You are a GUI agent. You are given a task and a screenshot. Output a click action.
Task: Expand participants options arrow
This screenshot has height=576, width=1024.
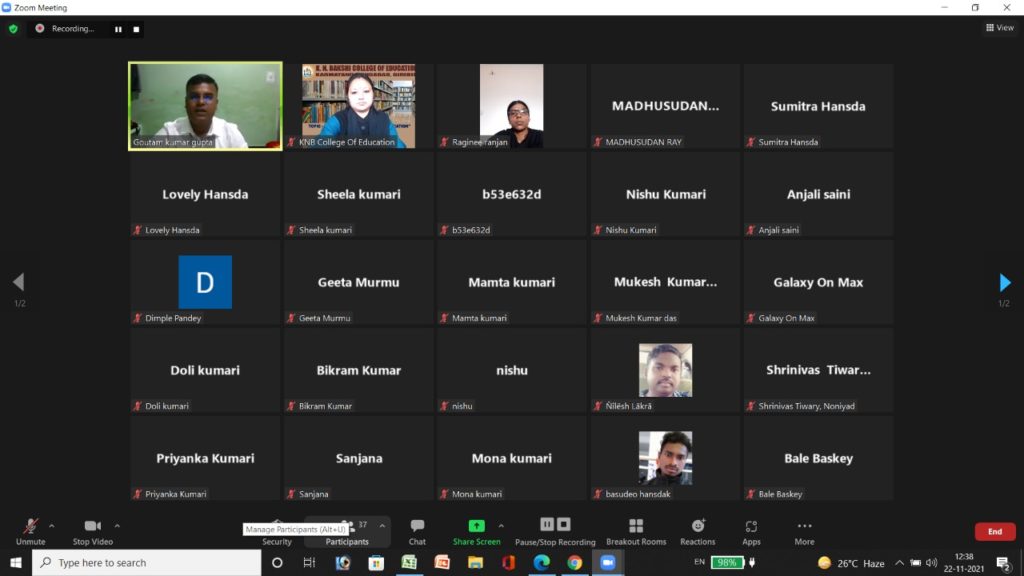(x=382, y=526)
